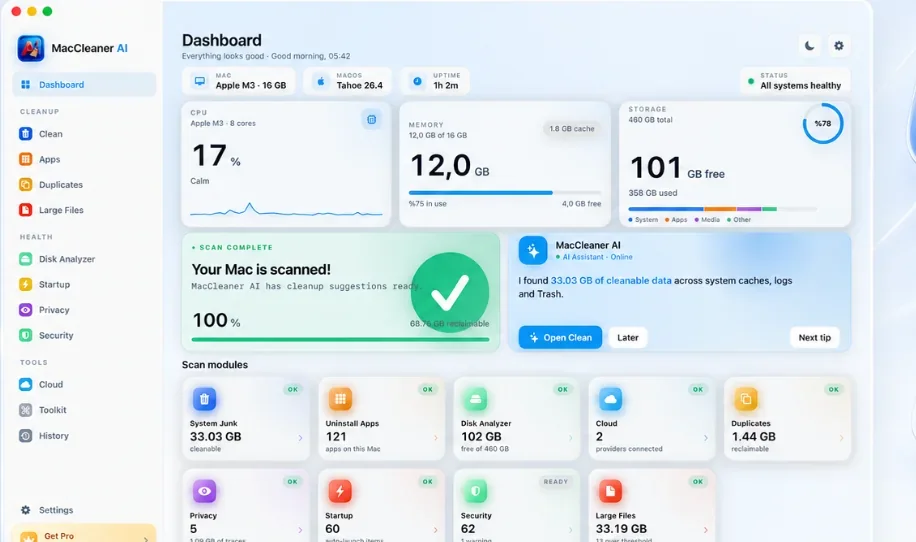Open Disk Analyzer from the sidebar
Screen dimensions: 916x542
pos(84,259)
